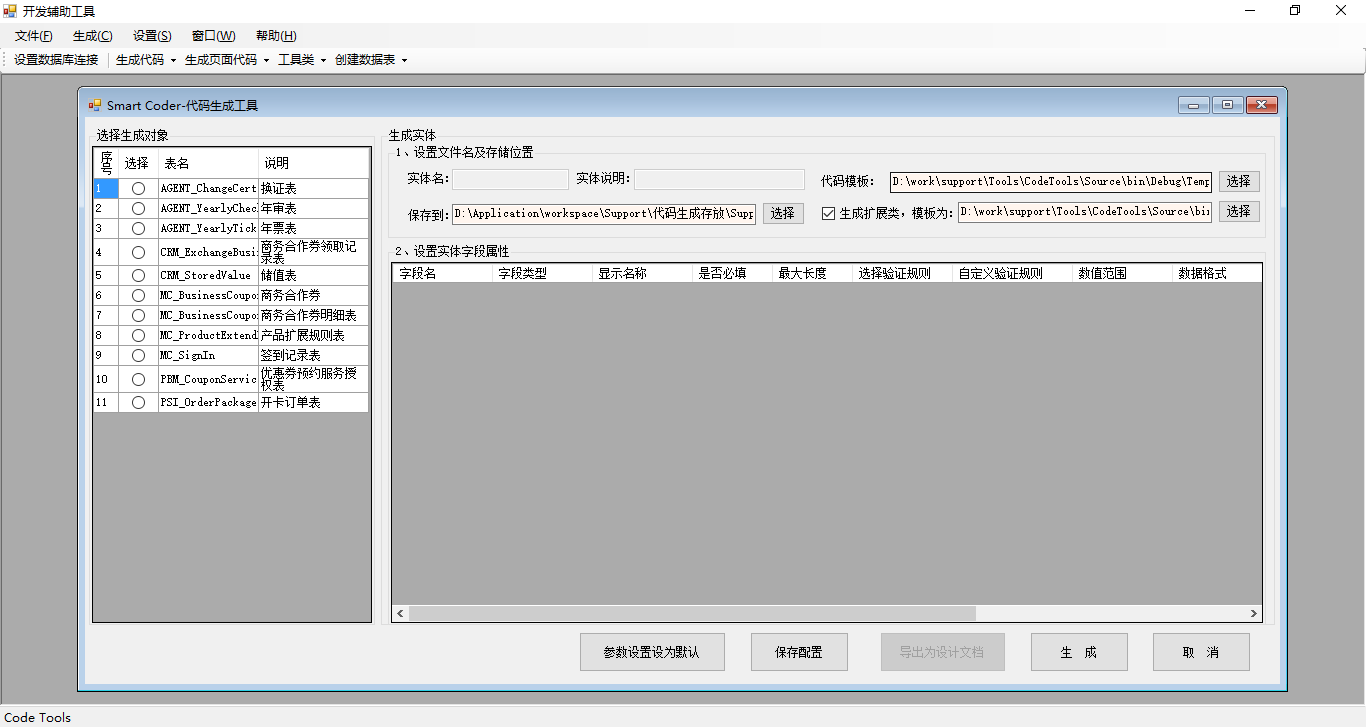1366x727 pixels.
Task: Click the 最大长度 column header
Action: (x=812, y=273)
